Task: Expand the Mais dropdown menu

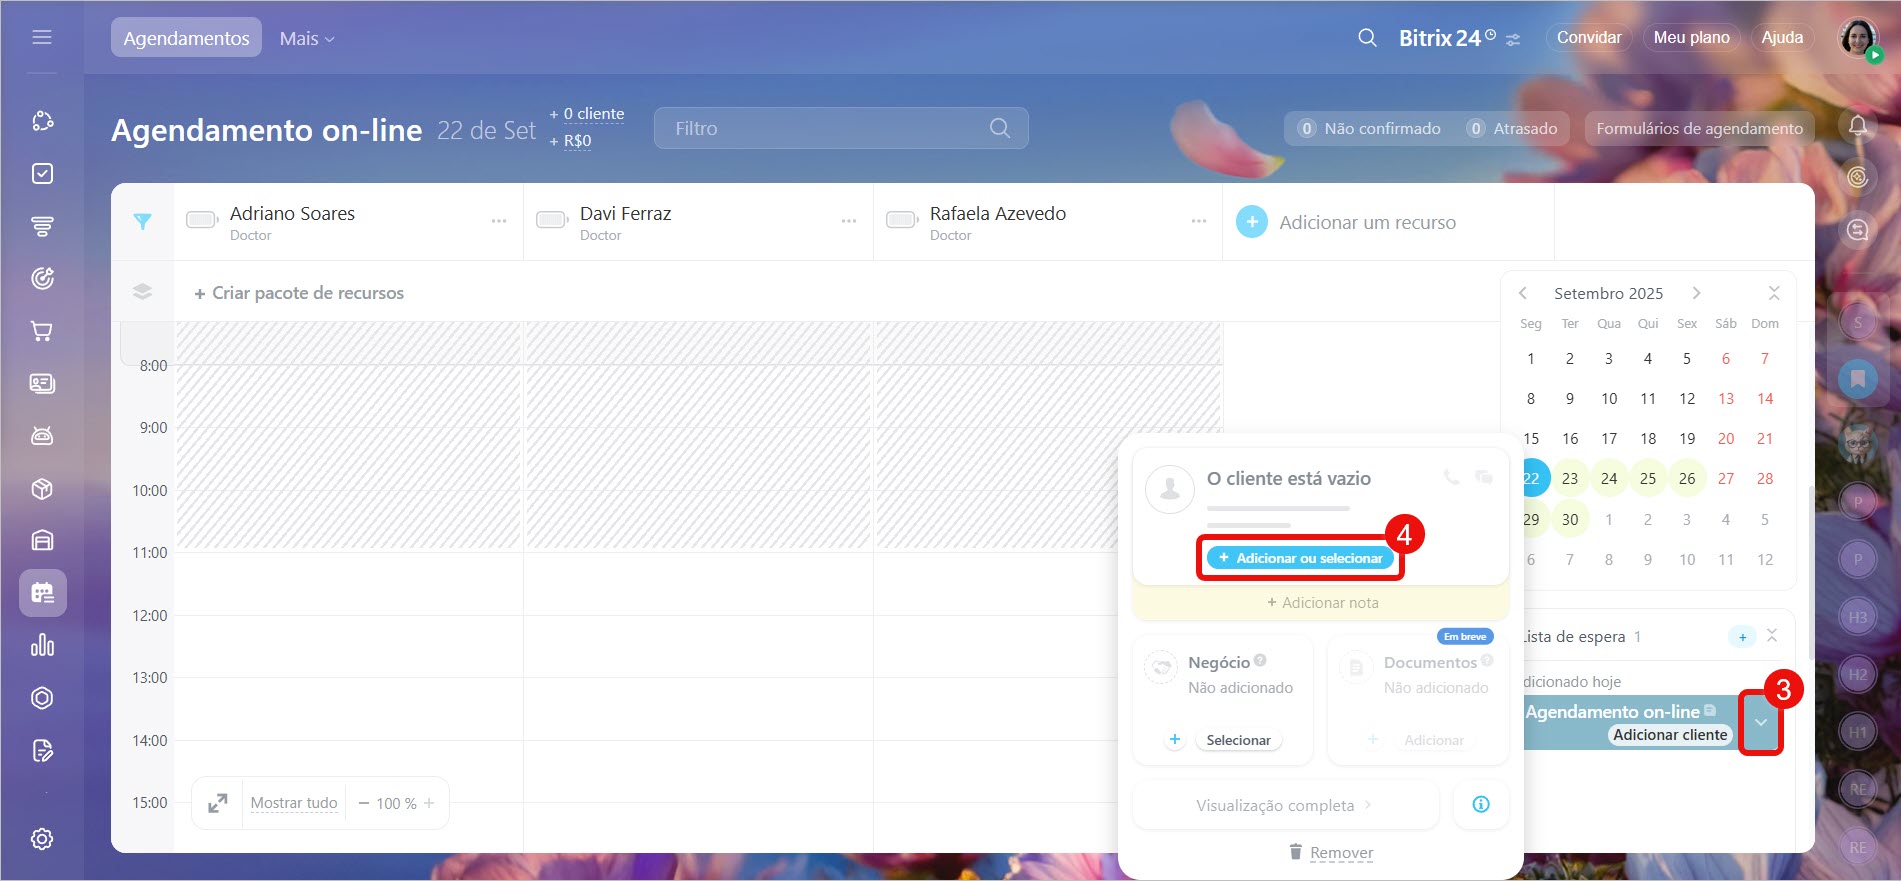Action: [x=306, y=38]
